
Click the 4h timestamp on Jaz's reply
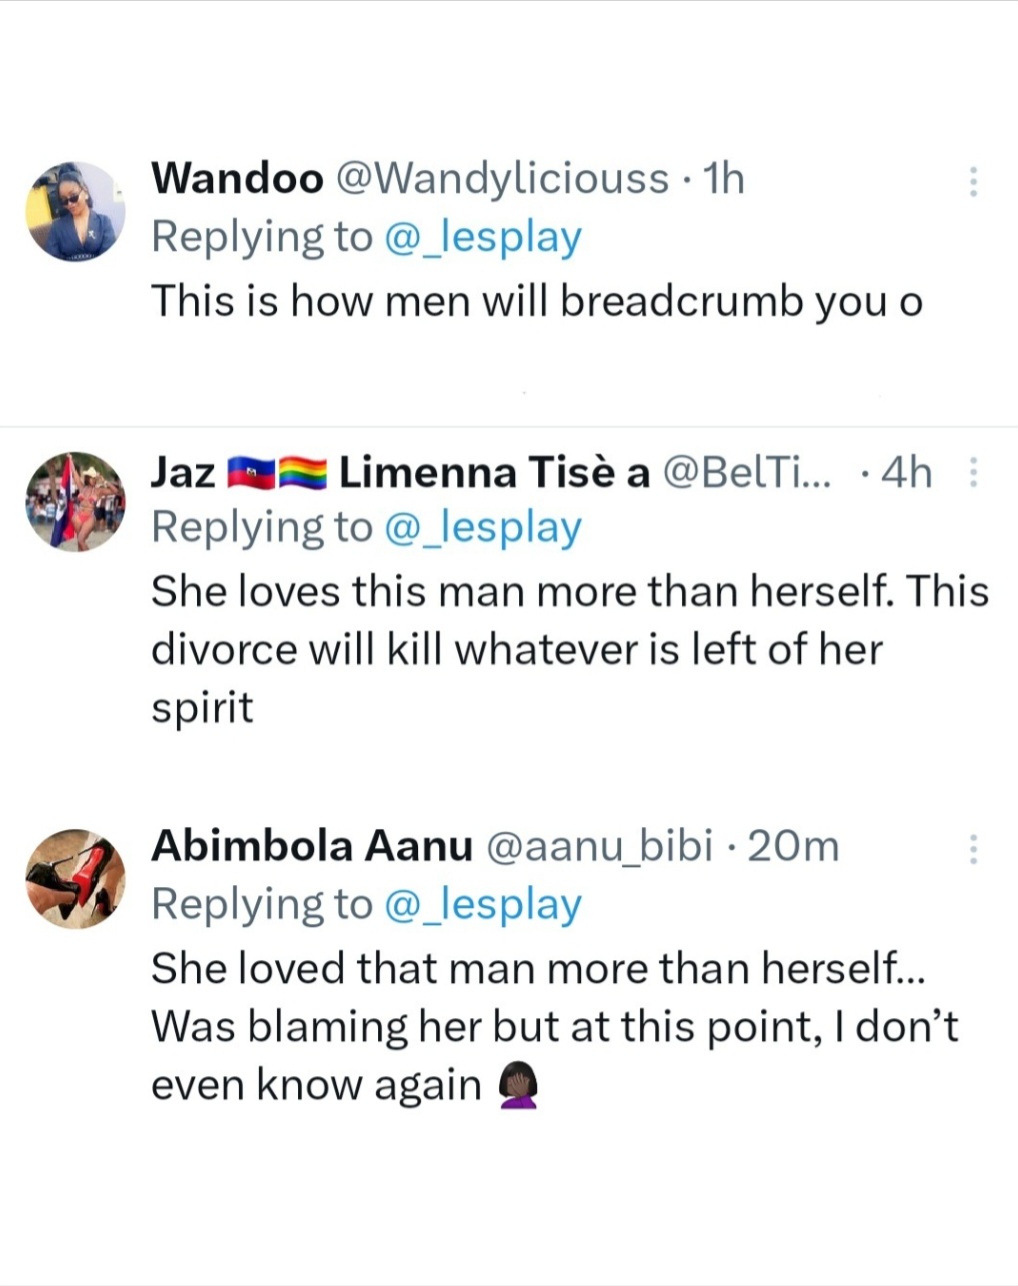tap(906, 472)
